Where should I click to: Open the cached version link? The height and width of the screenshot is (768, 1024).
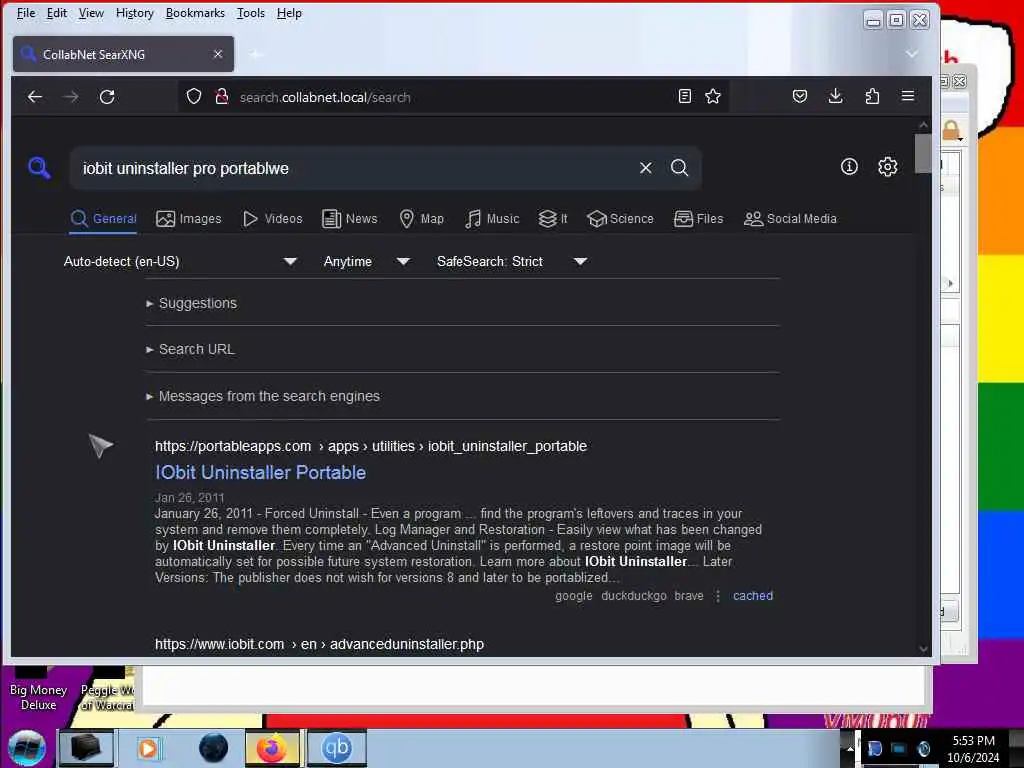click(x=752, y=596)
